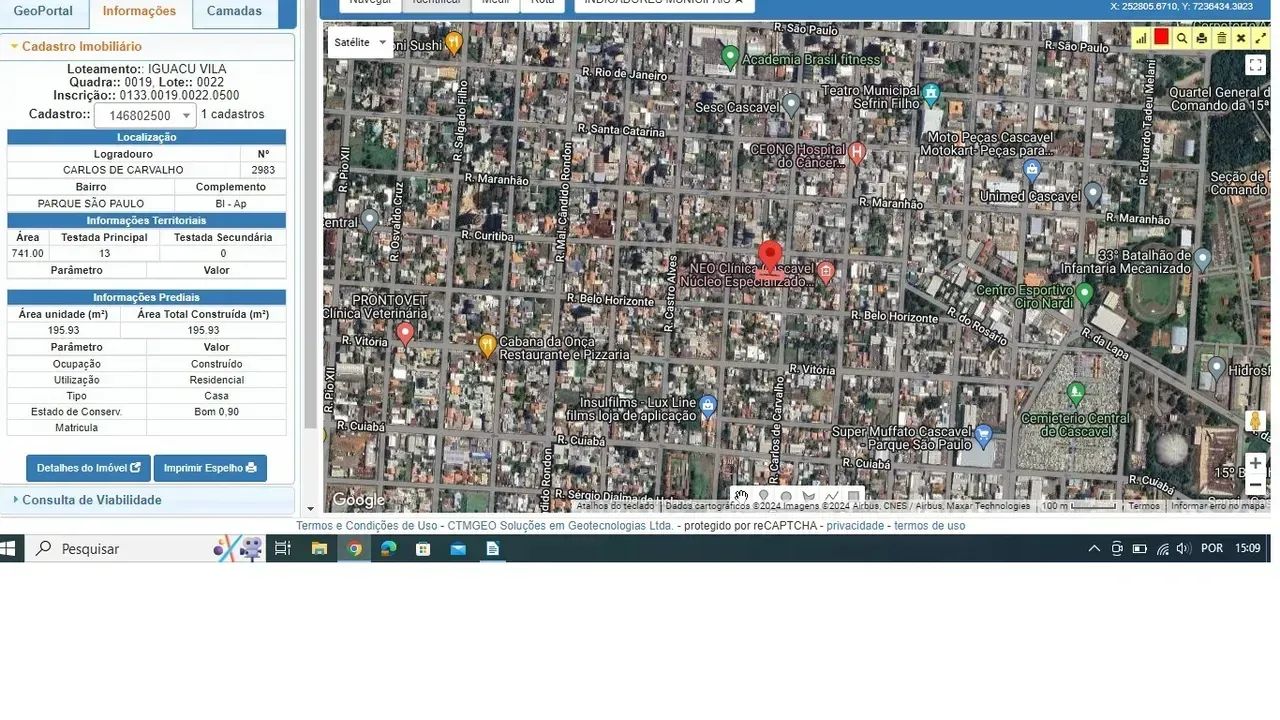Screen dimensions: 1280x720
Task: Click the red property location marker
Action: click(769, 257)
